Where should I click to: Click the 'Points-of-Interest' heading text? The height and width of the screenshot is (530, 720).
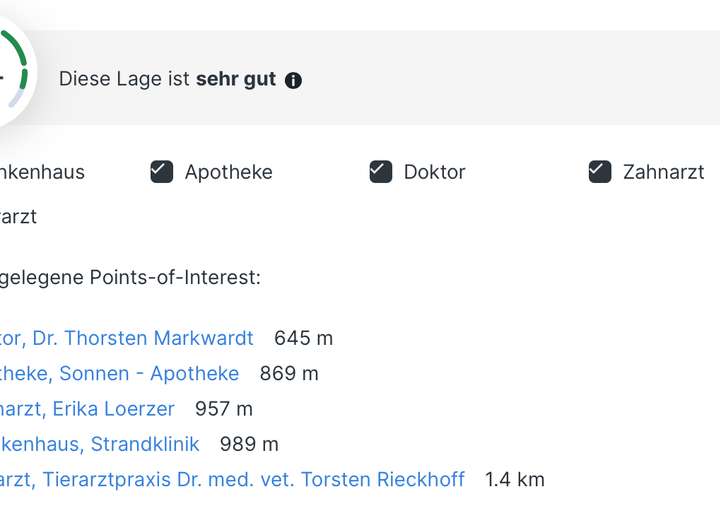(x=175, y=277)
